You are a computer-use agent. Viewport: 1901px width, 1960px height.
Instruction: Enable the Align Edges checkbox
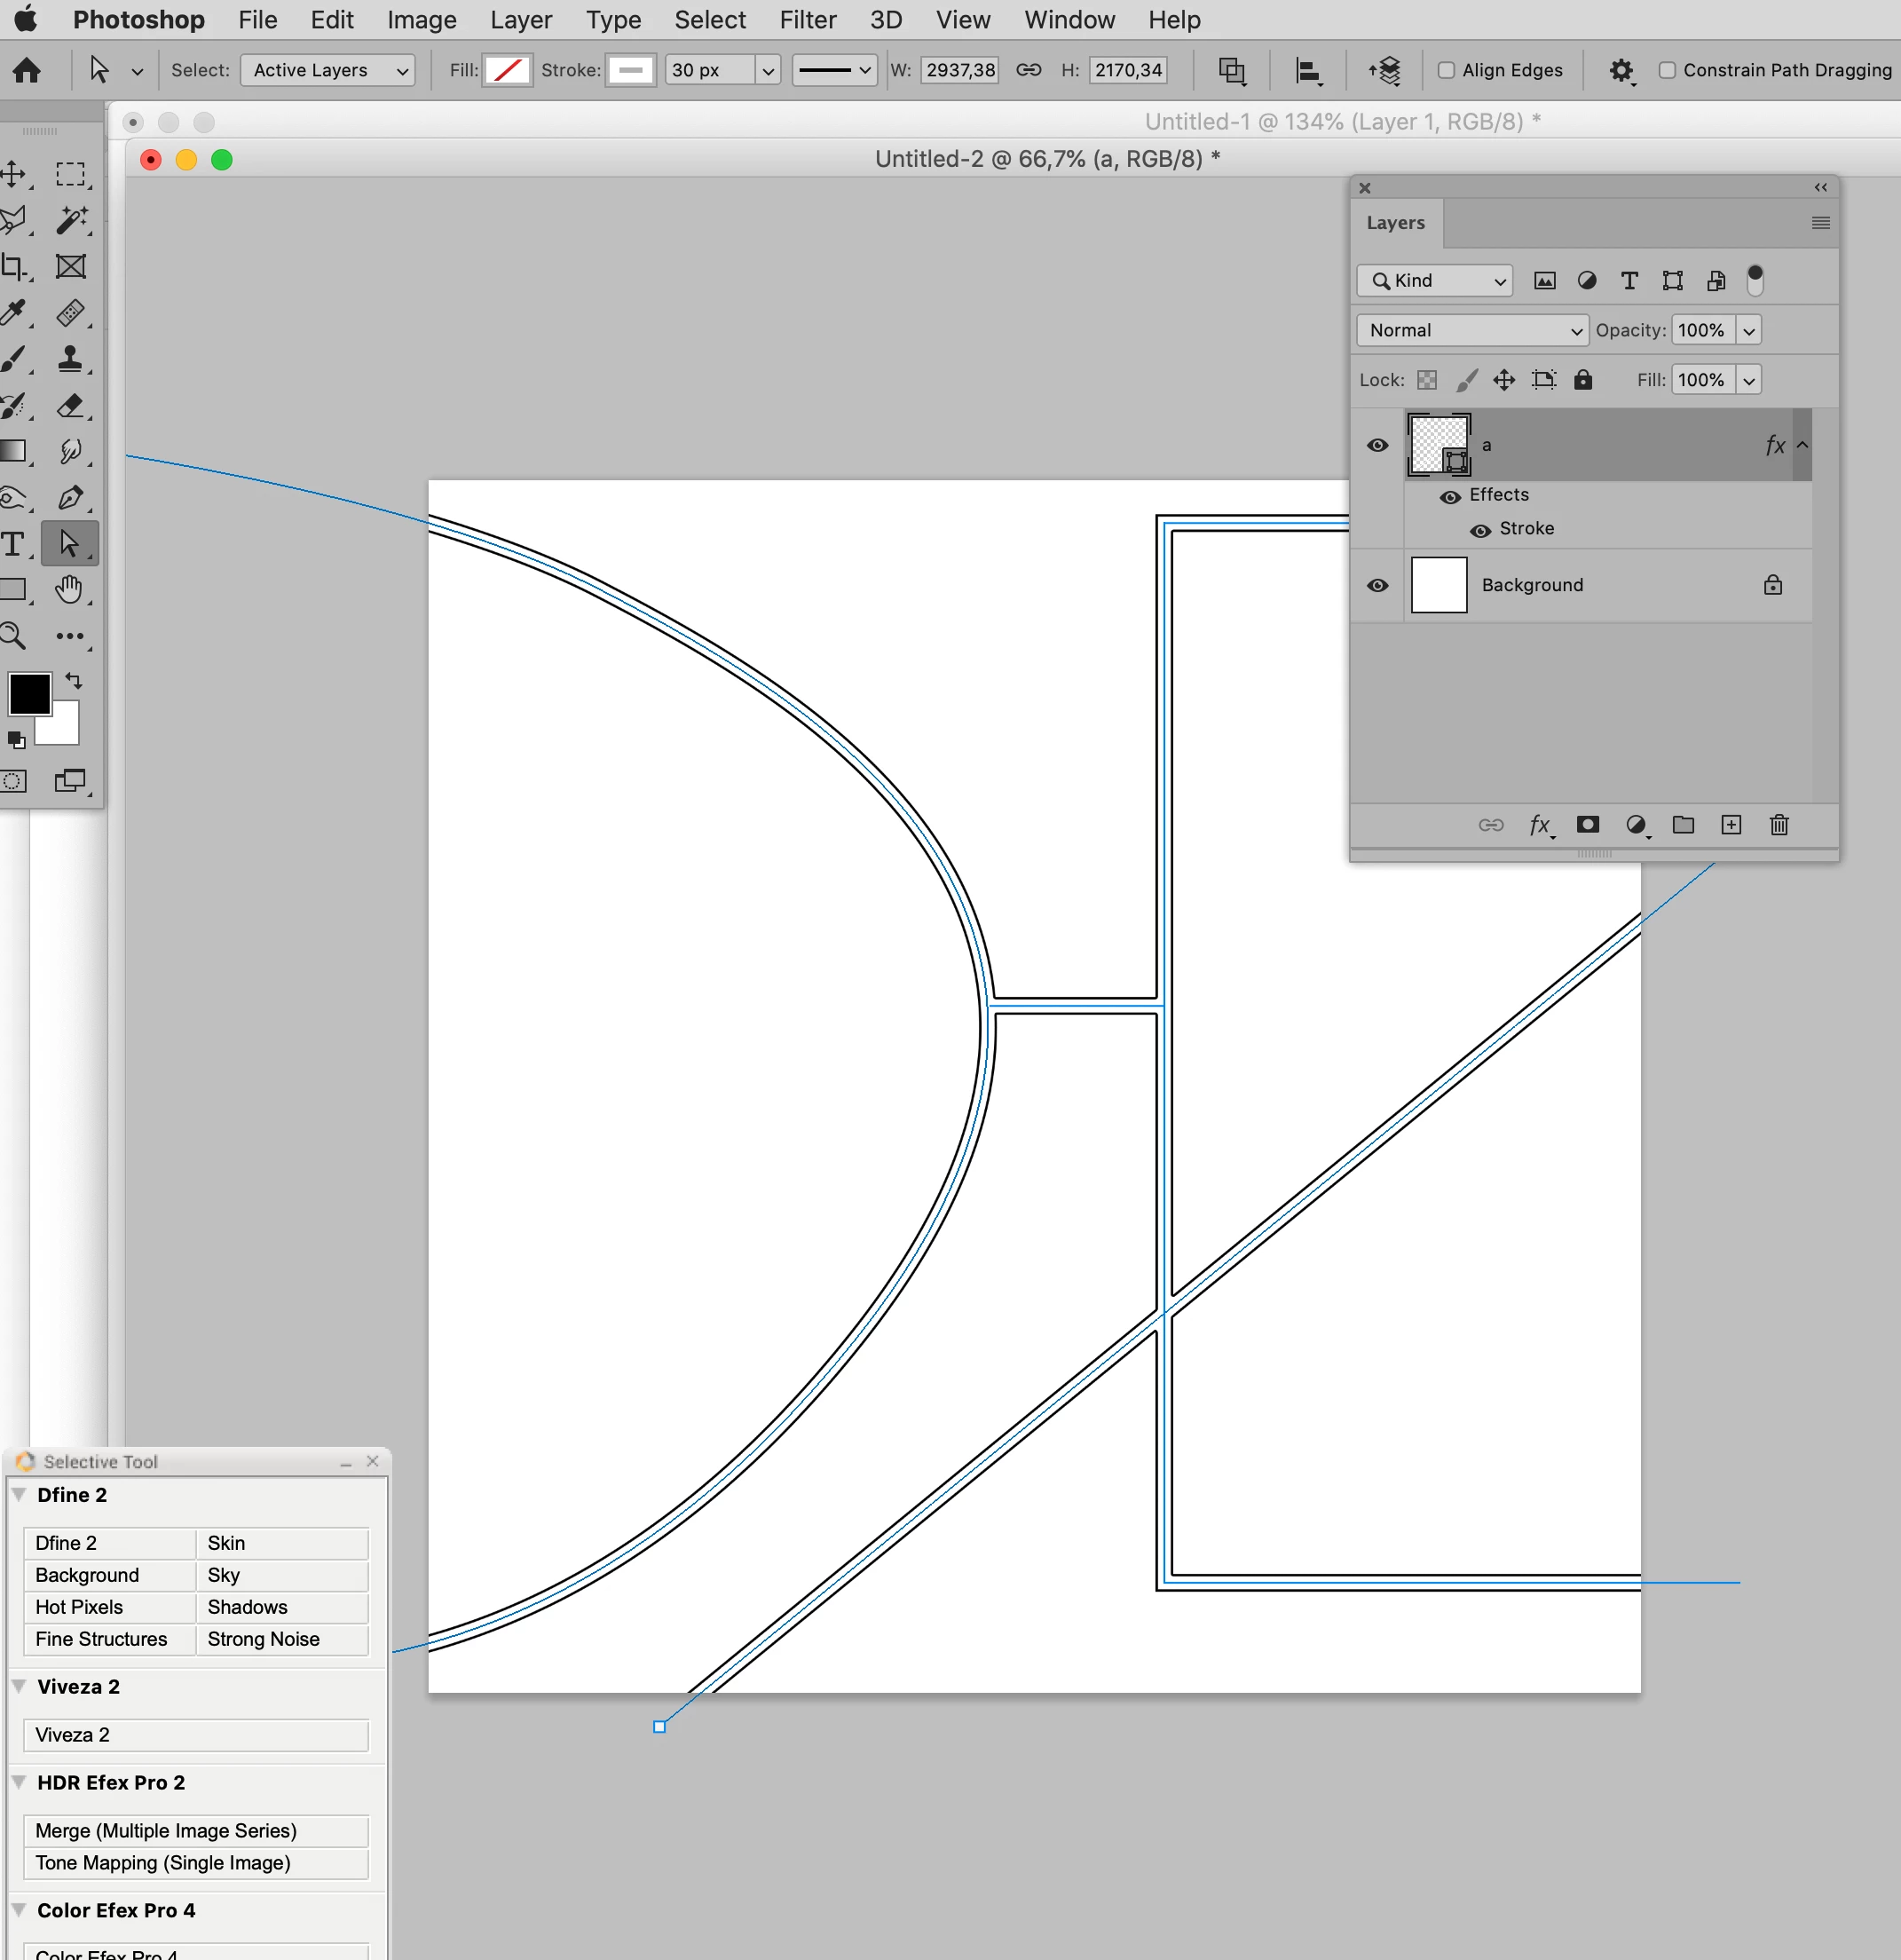point(1446,70)
